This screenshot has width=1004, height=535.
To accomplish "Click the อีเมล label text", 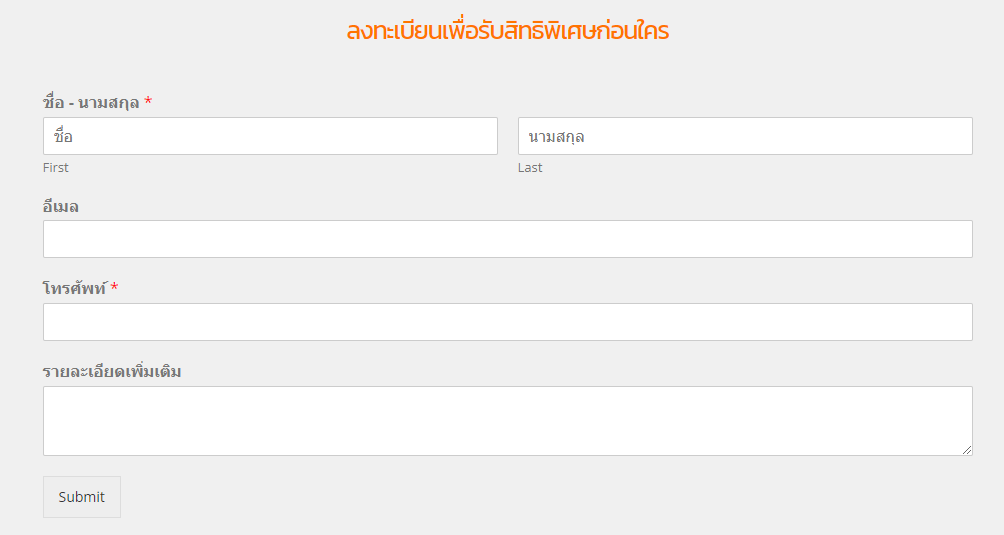I will point(61,207).
